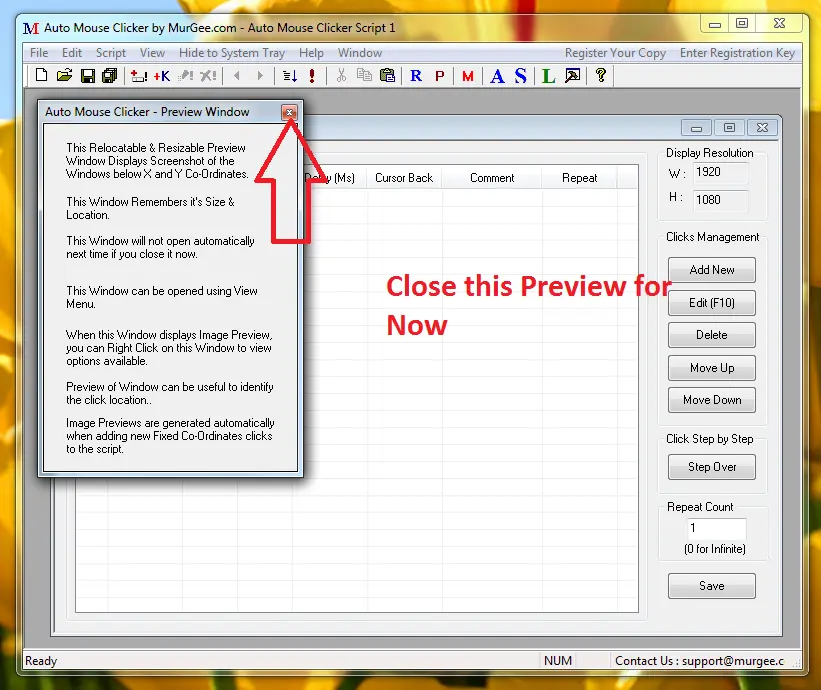Click the Edit (F10) button
The image size is (821, 690).
pos(712,303)
